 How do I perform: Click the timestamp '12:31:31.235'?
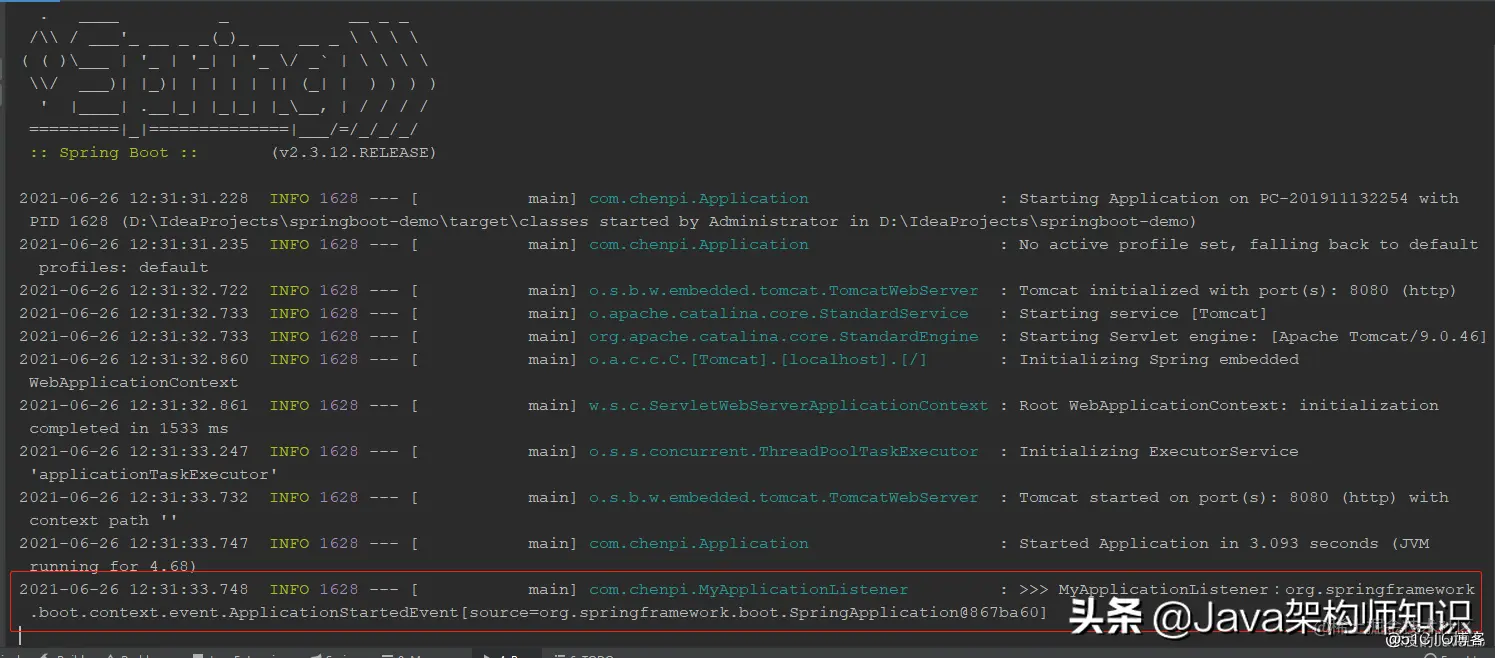(x=189, y=245)
